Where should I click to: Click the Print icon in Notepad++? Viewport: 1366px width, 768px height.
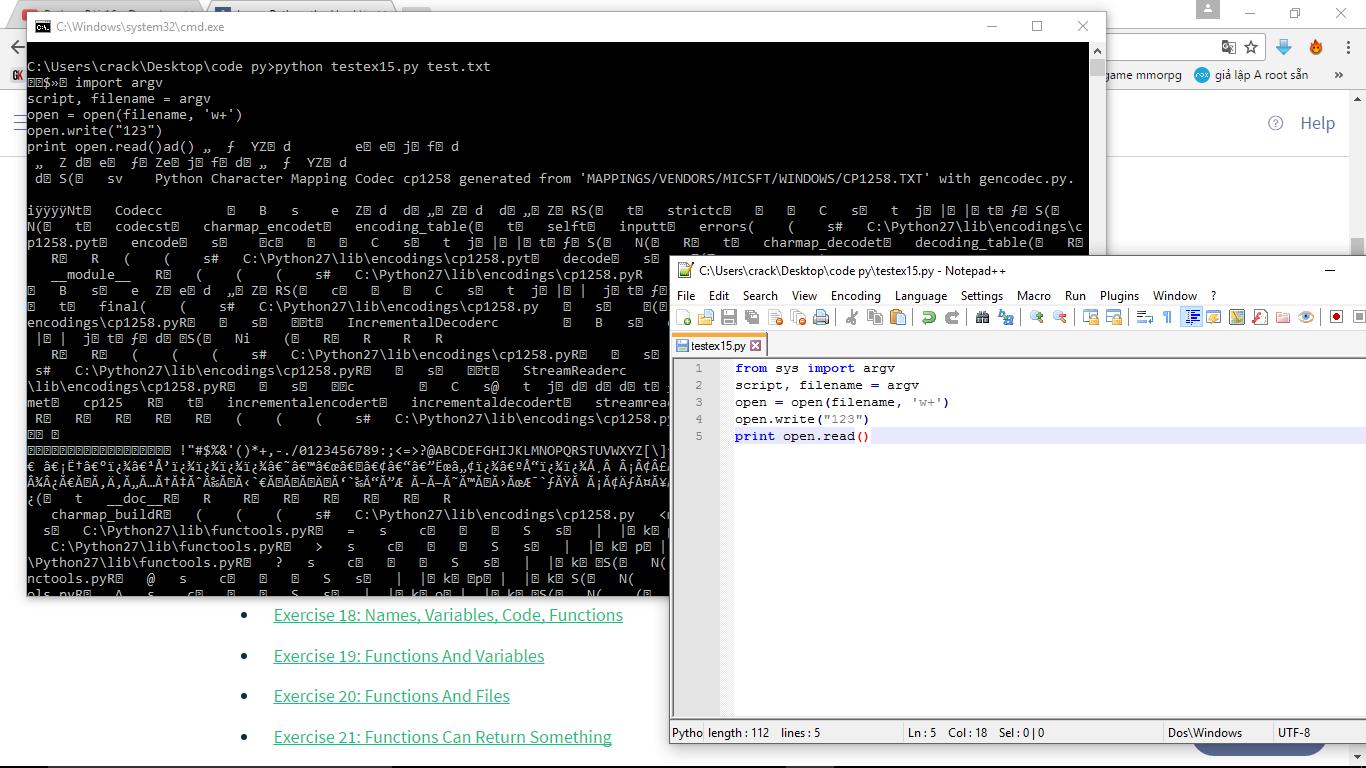pos(820,317)
